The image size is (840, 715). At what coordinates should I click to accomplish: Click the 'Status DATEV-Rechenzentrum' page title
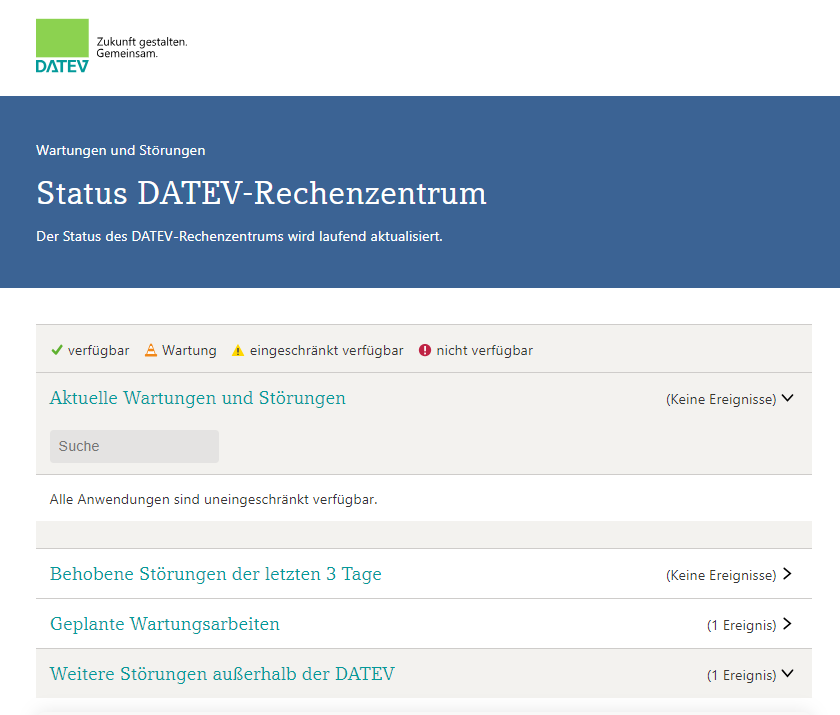pyautogui.click(x=261, y=193)
